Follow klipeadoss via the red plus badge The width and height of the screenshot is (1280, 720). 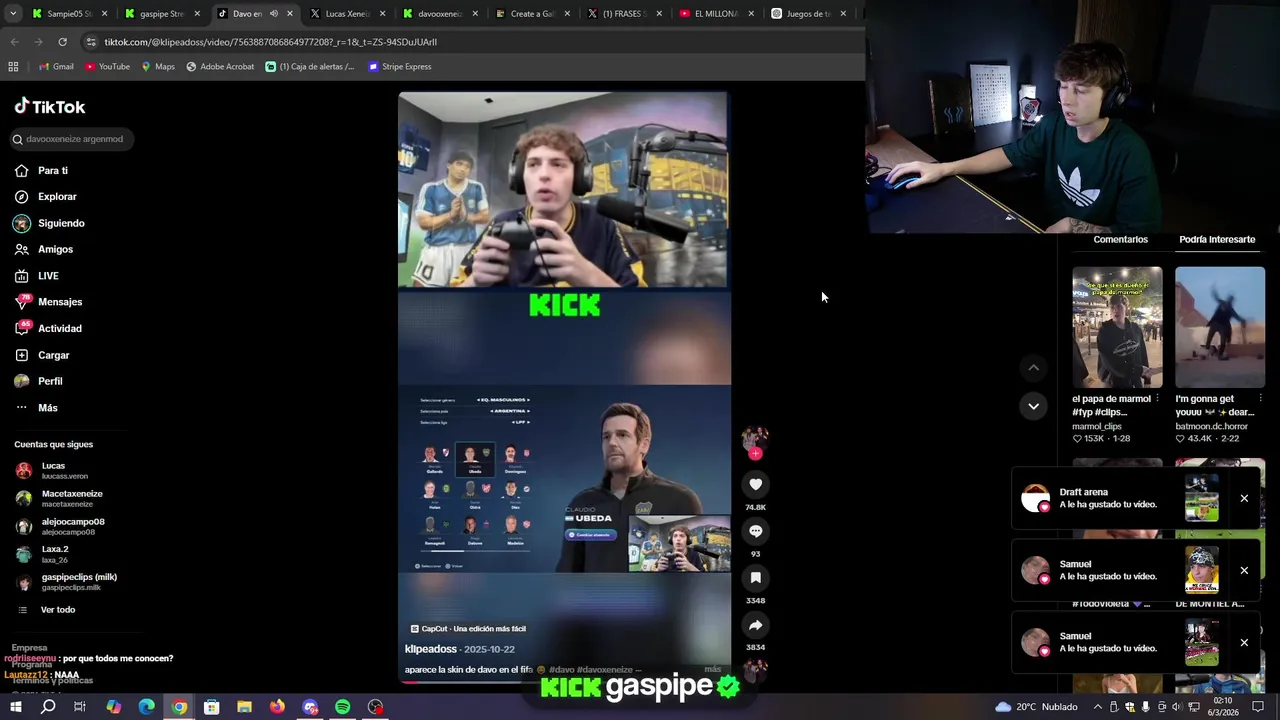click(x=755, y=454)
